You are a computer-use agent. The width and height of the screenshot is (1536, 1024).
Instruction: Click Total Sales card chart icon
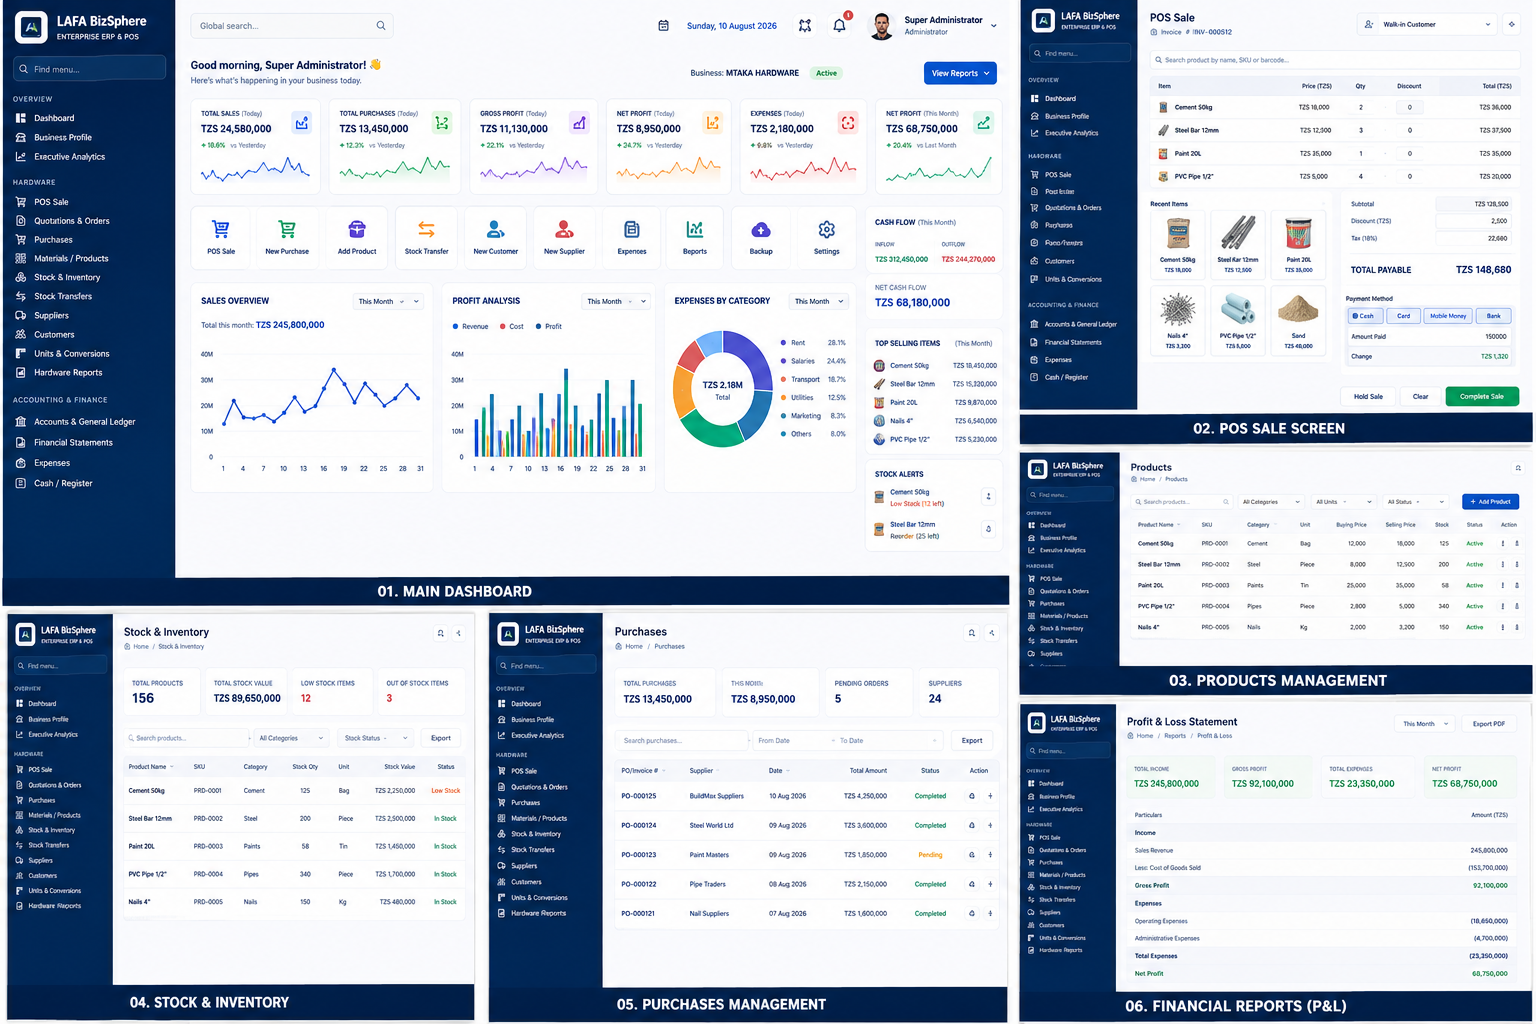tap(301, 123)
